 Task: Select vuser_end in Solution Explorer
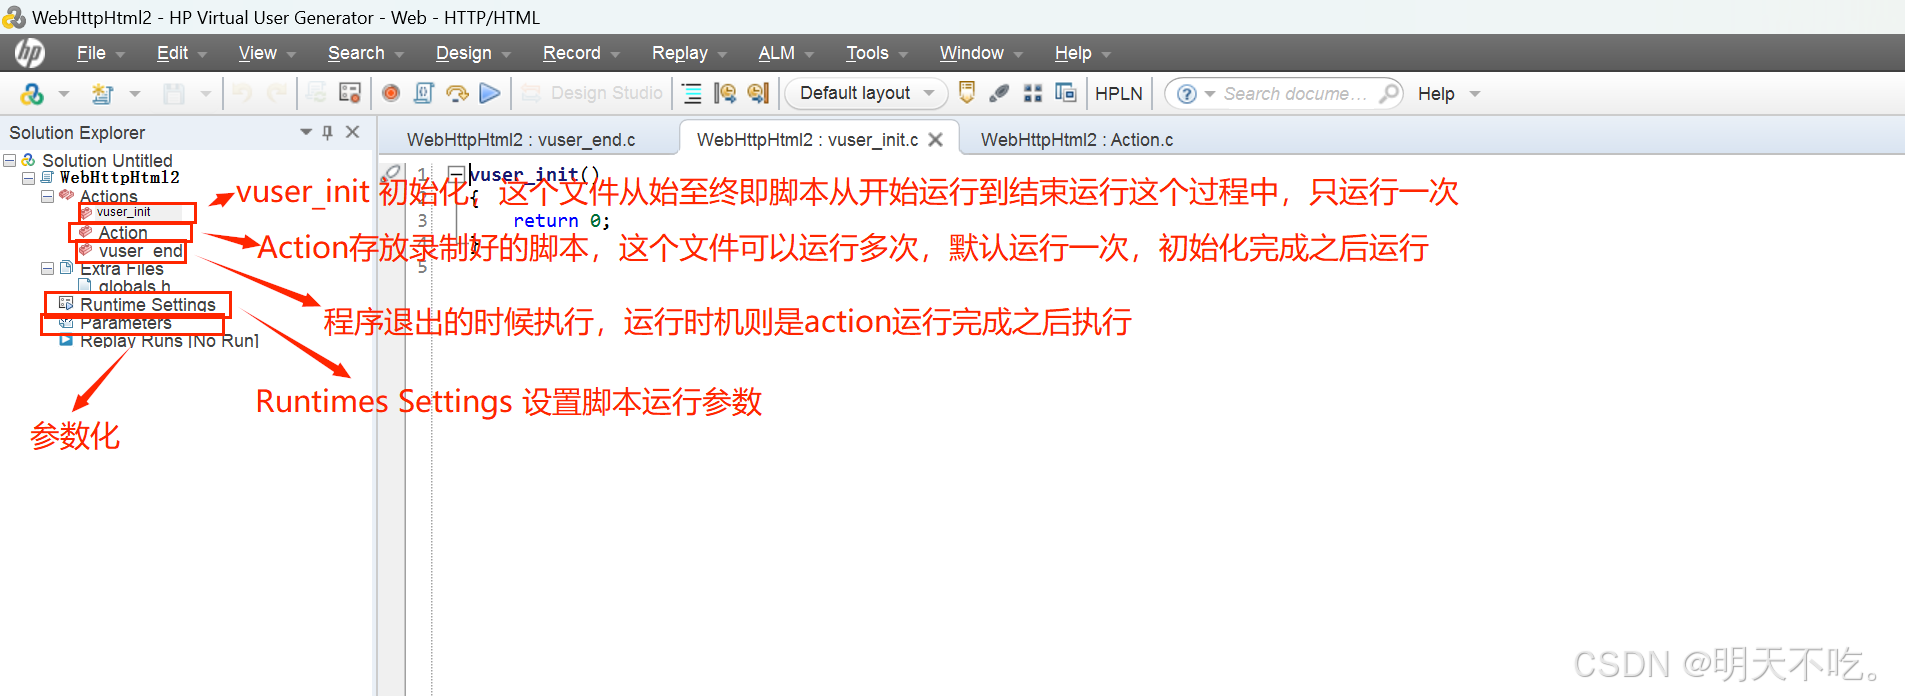click(141, 251)
